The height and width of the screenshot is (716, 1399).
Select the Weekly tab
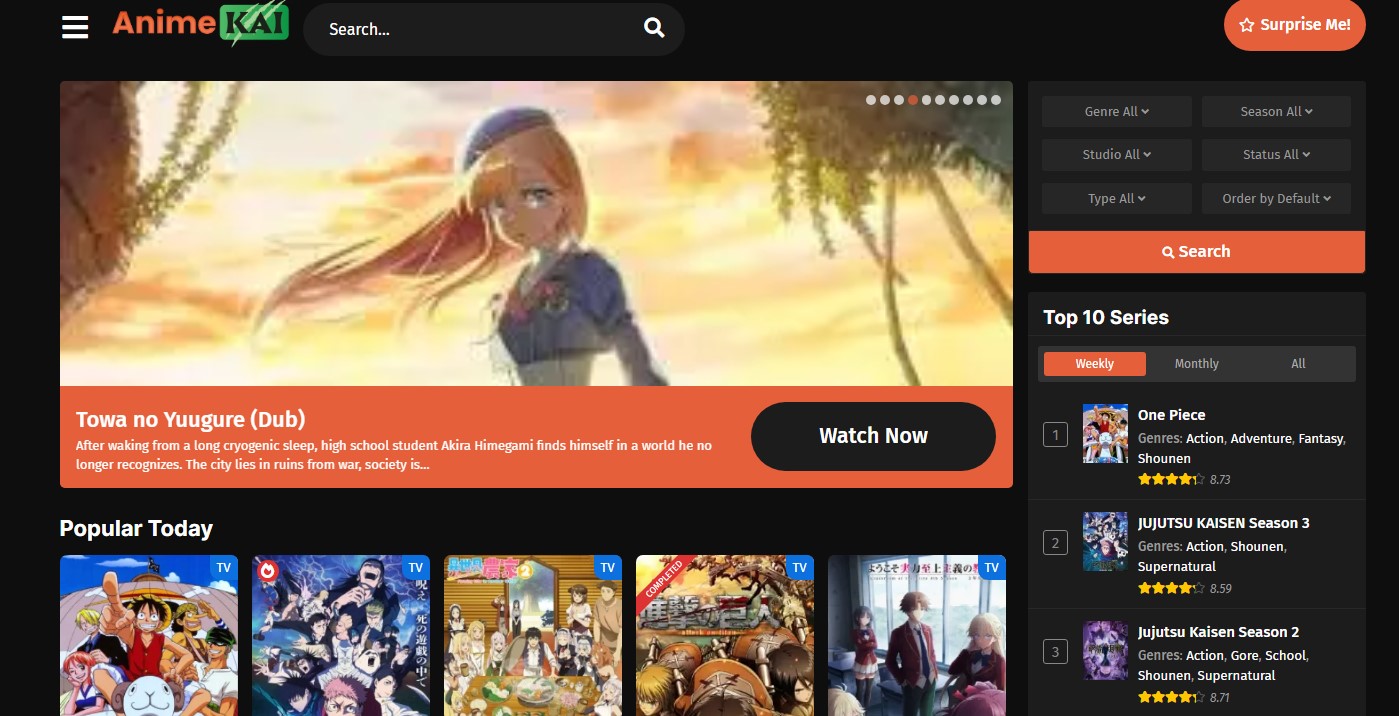(x=1094, y=363)
